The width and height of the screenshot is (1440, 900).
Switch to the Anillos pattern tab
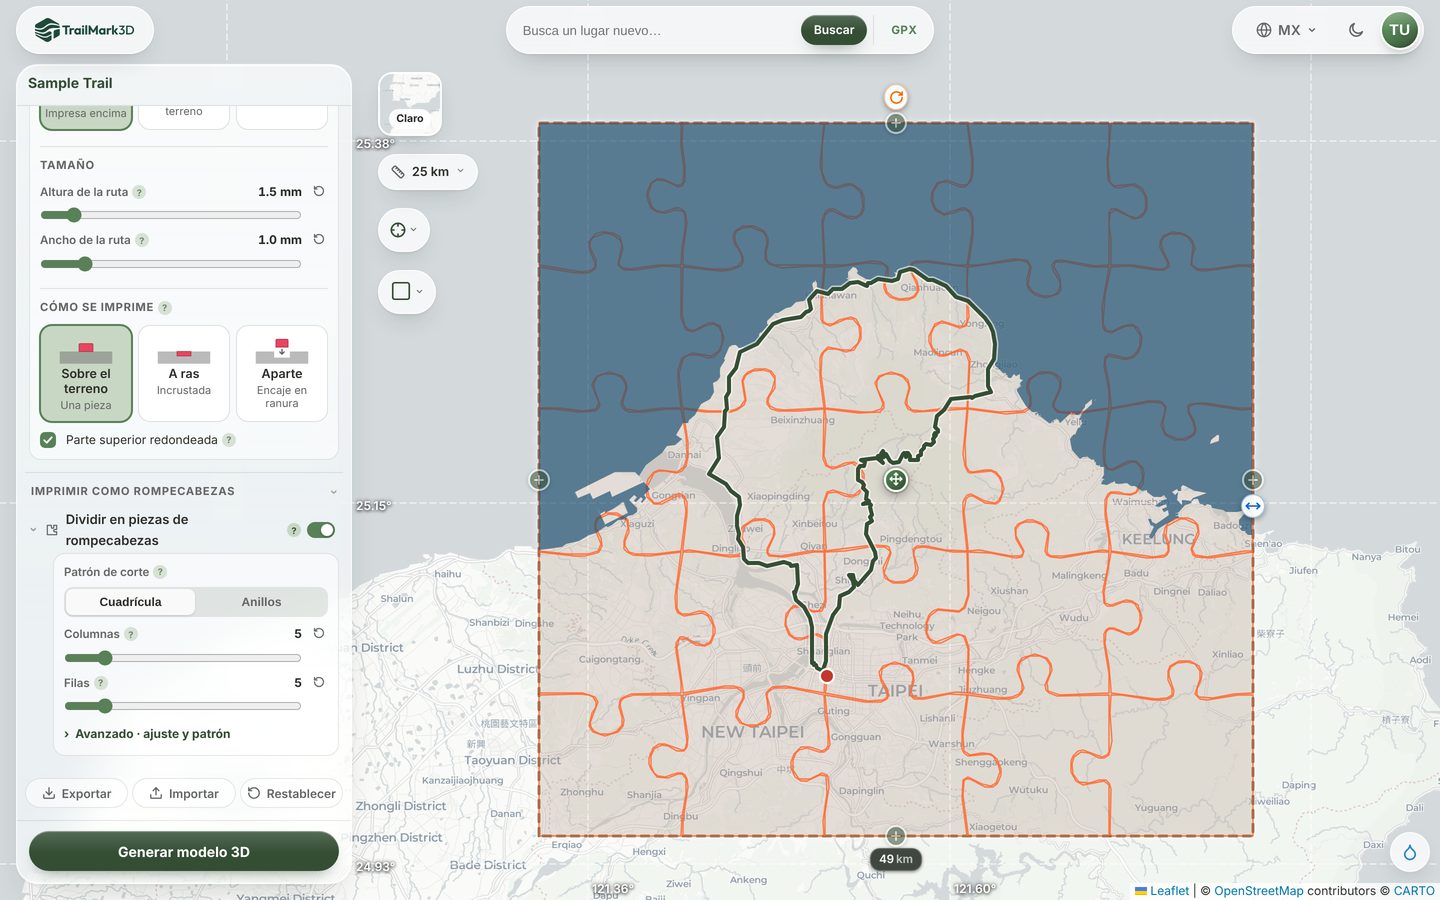point(261,602)
